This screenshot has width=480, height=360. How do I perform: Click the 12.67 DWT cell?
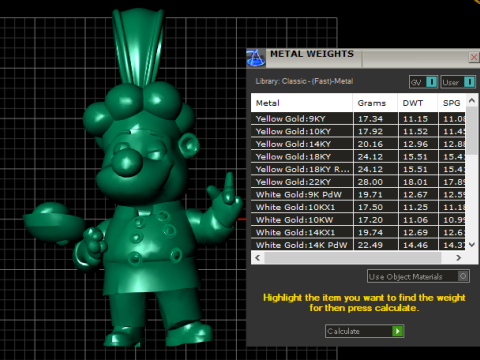[x=418, y=195]
